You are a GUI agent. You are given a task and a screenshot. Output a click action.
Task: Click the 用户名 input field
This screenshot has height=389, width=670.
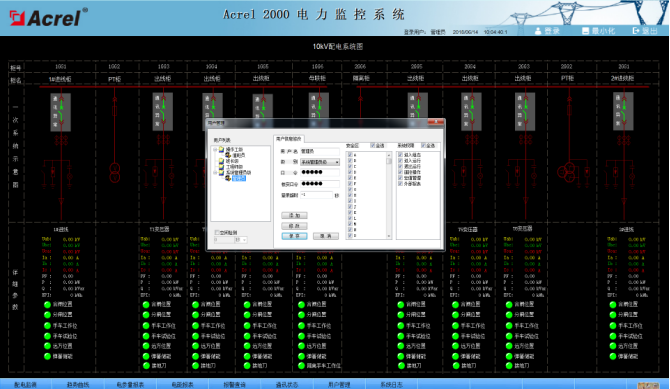pos(320,151)
